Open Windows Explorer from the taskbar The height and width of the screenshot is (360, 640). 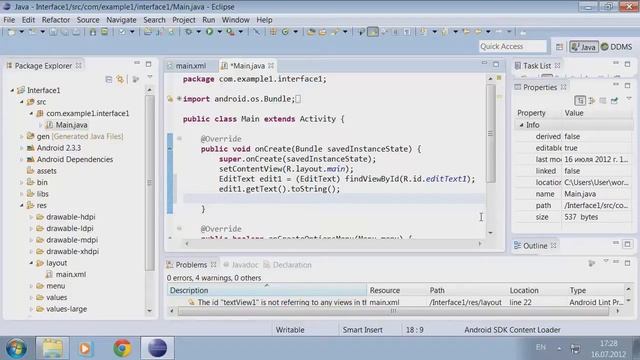pos(52,348)
